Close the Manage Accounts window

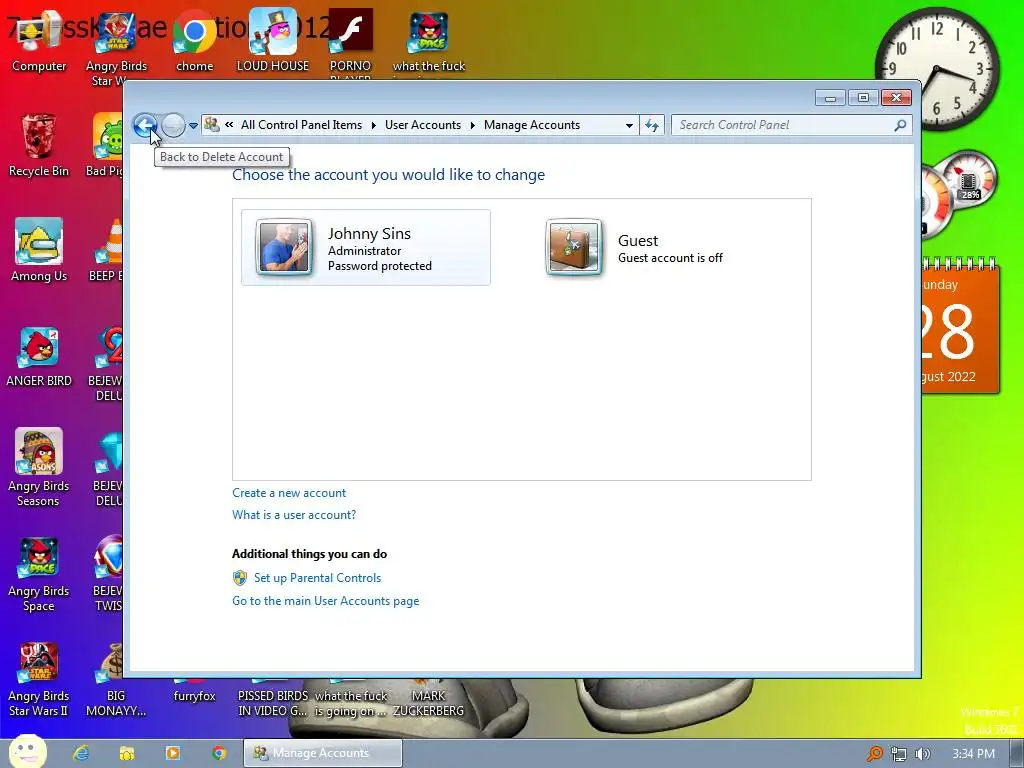pos(896,98)
